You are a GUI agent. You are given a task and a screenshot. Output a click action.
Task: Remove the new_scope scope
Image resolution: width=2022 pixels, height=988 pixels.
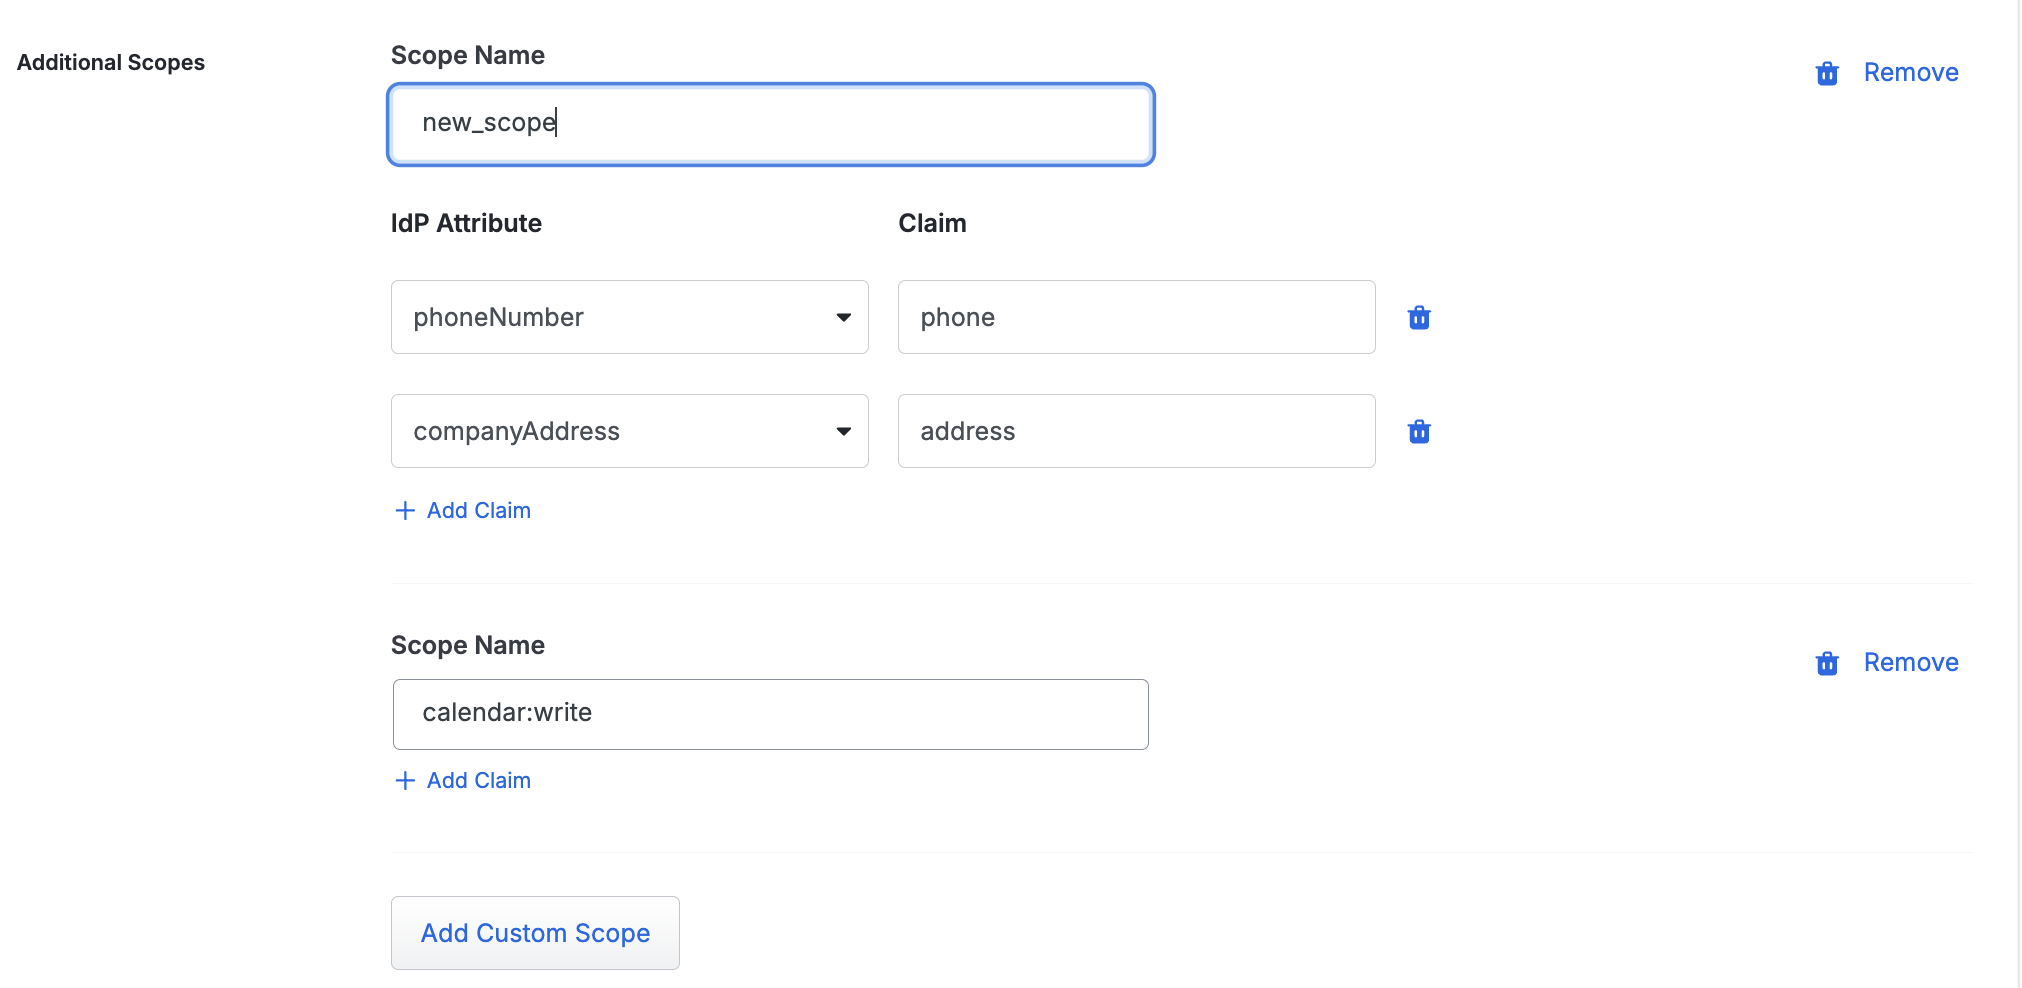1910,71
